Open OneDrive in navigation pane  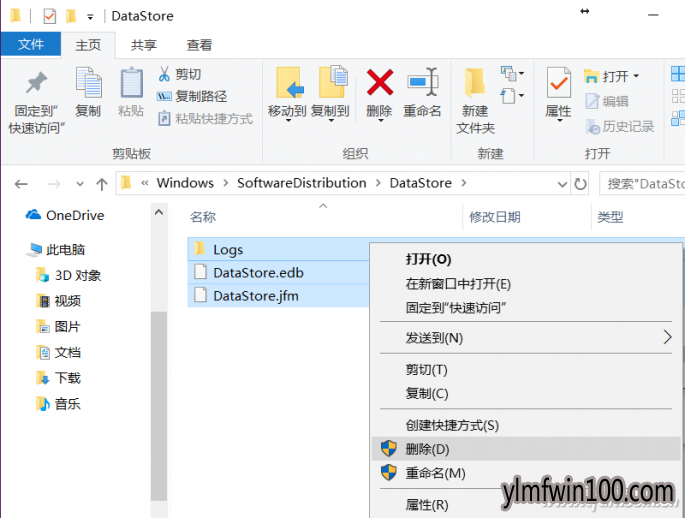[65, 215]
